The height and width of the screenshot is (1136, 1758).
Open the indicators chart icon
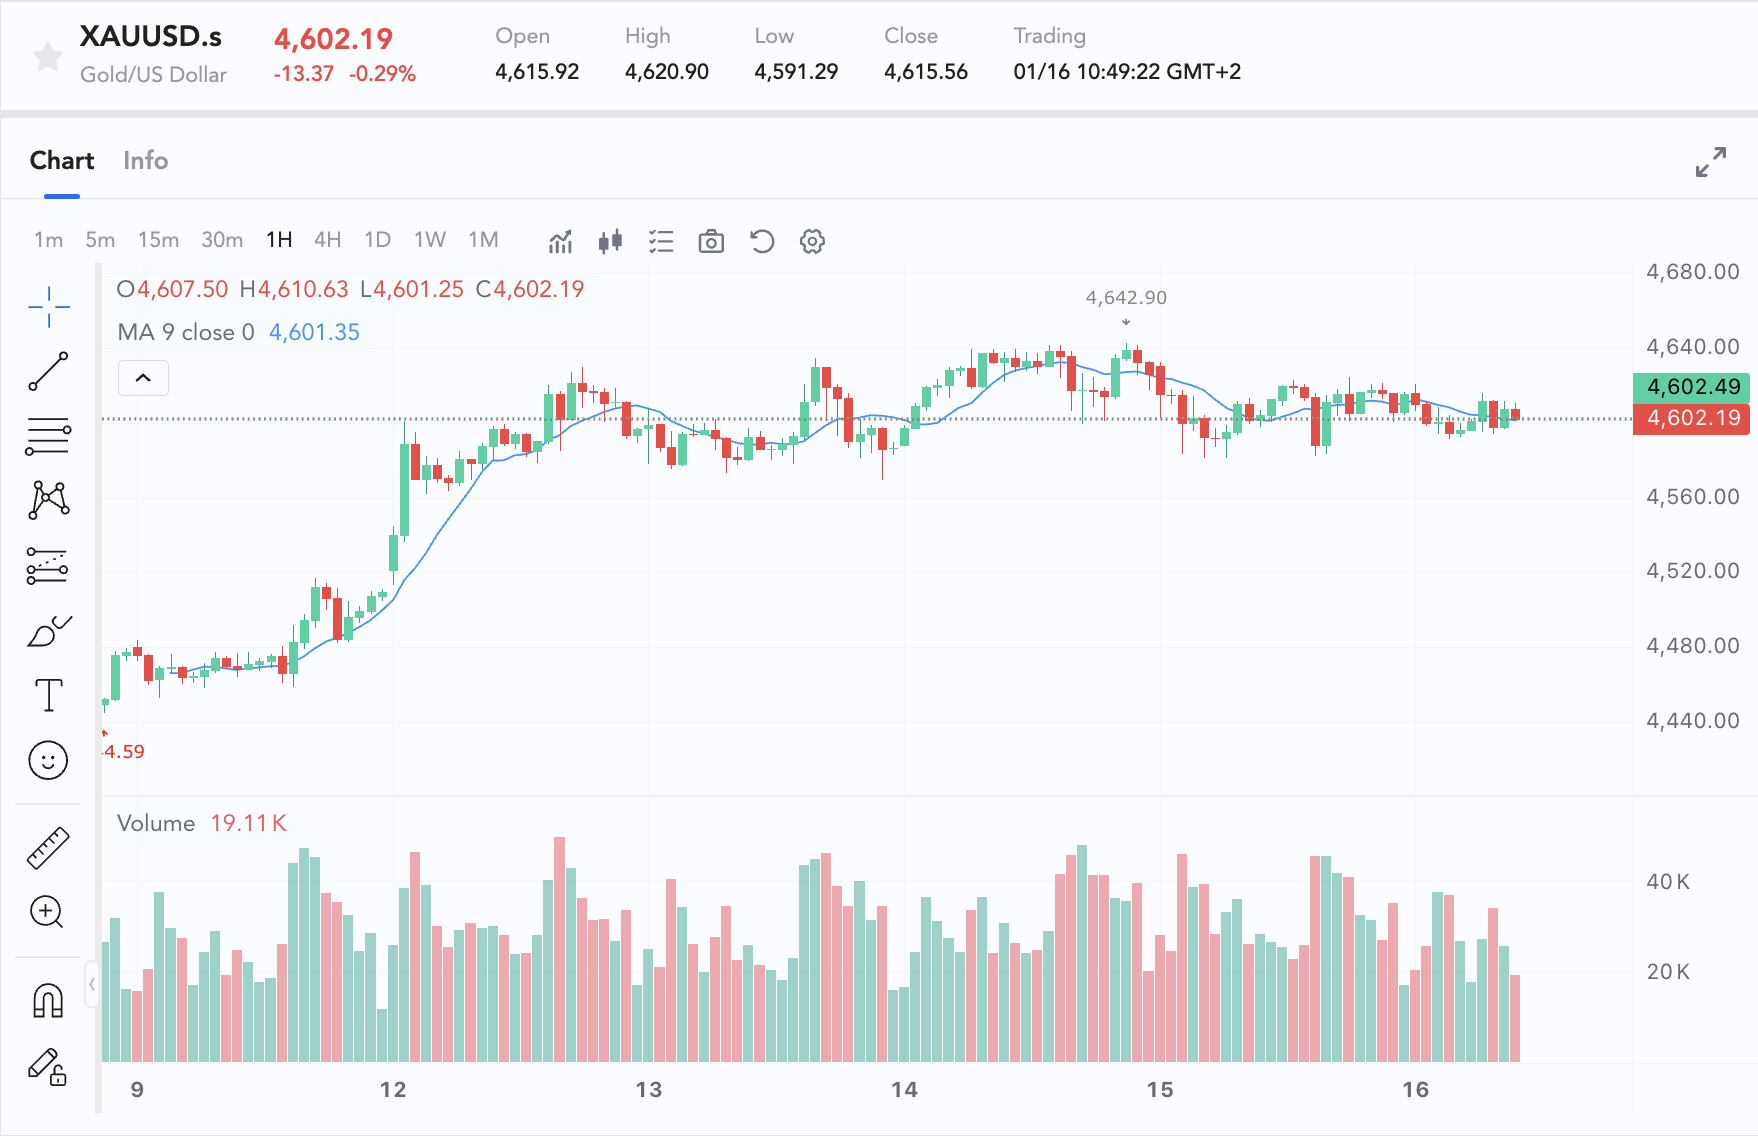coord(560,241)
